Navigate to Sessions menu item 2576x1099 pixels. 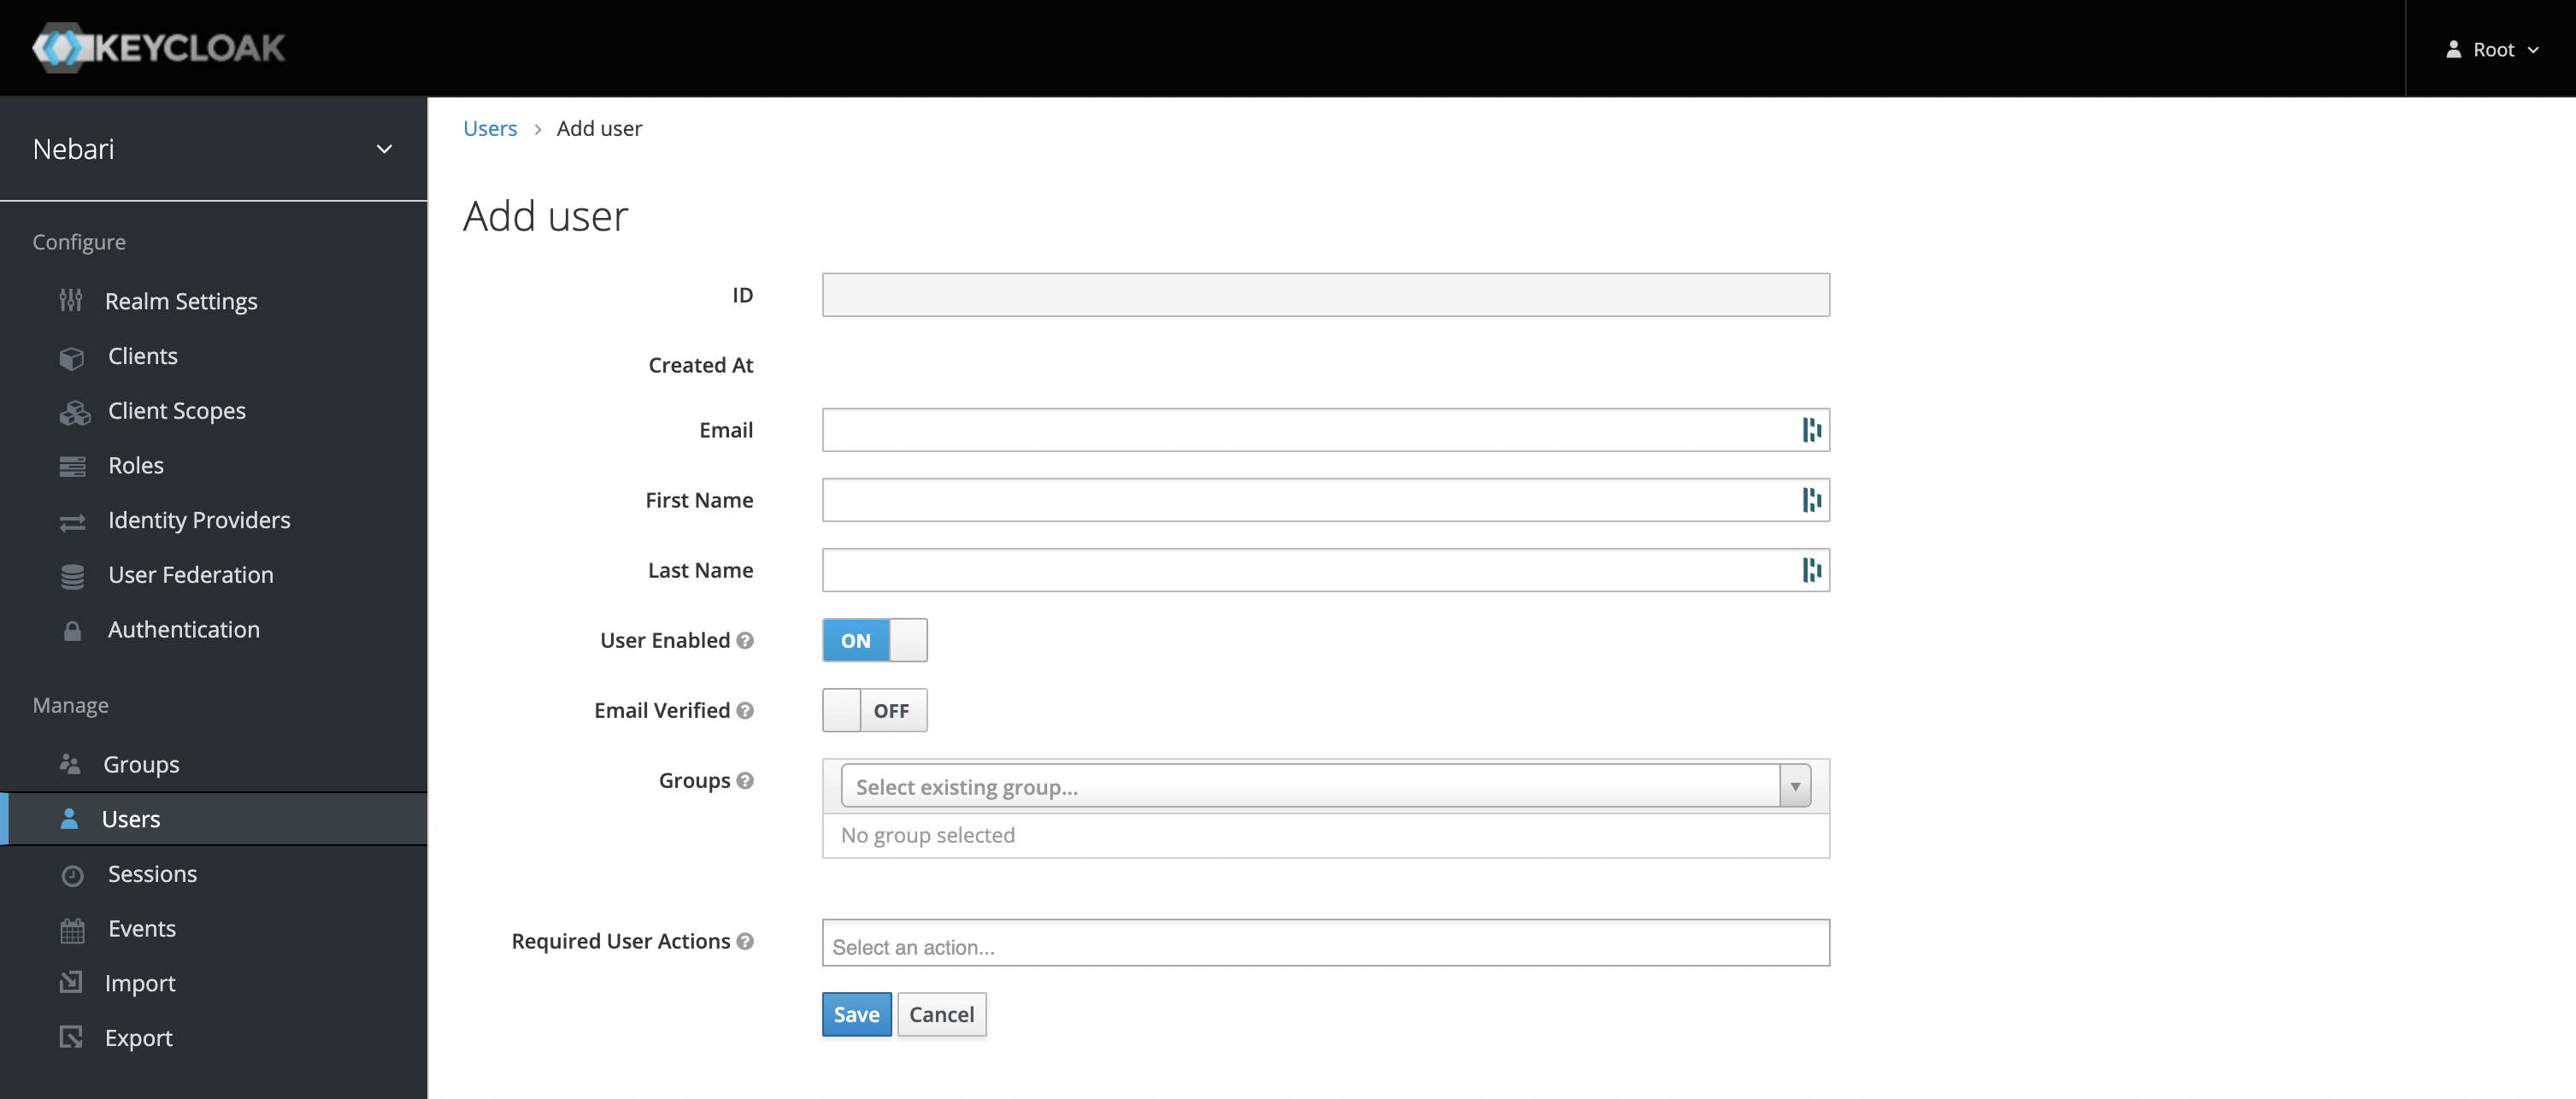pos(151,873)
